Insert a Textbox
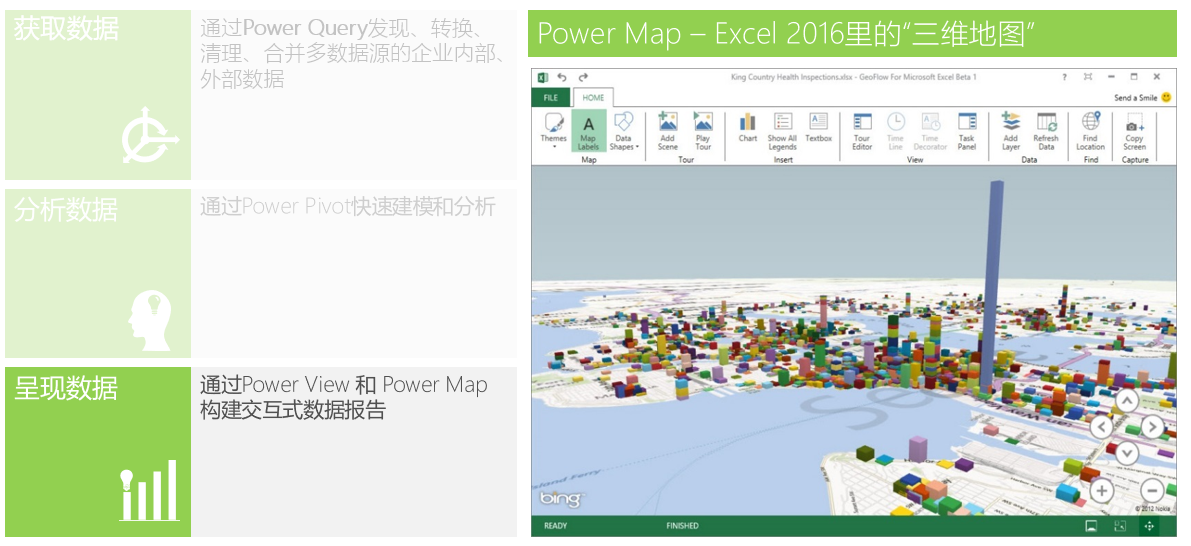The height and width of the screenshot is (546, 1191). (x=818, y=126)
